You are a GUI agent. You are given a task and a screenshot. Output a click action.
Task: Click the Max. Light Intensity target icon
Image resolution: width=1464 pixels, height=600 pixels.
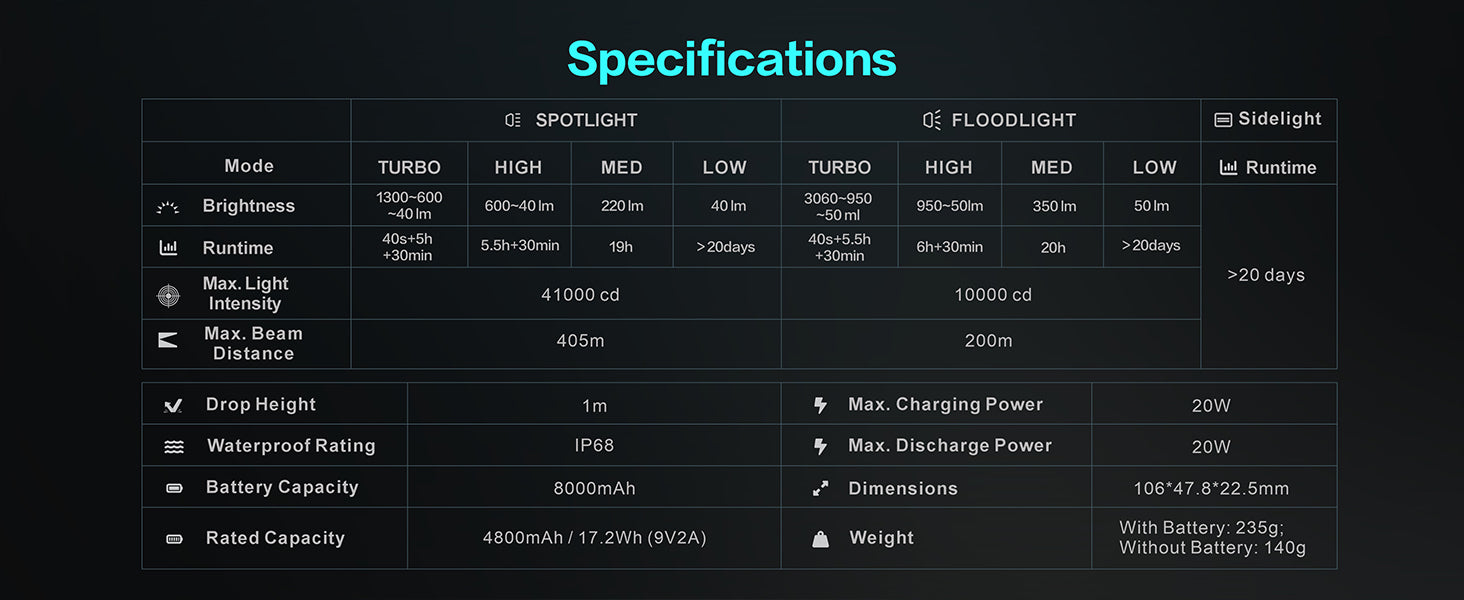[x=168, y=295]
